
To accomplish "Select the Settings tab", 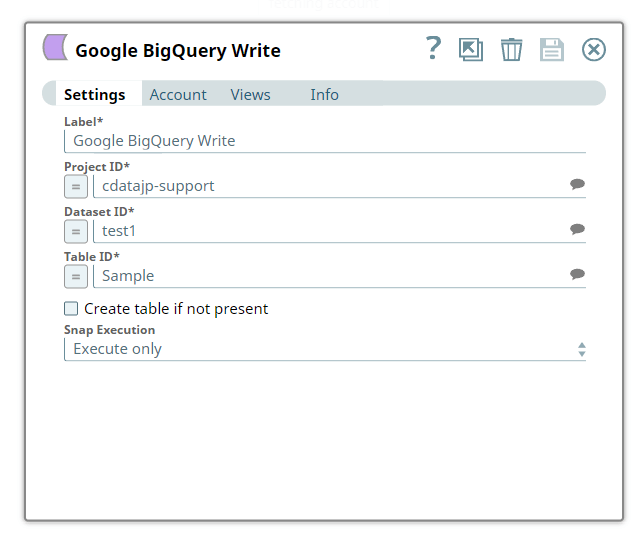I will coord(95,95).
